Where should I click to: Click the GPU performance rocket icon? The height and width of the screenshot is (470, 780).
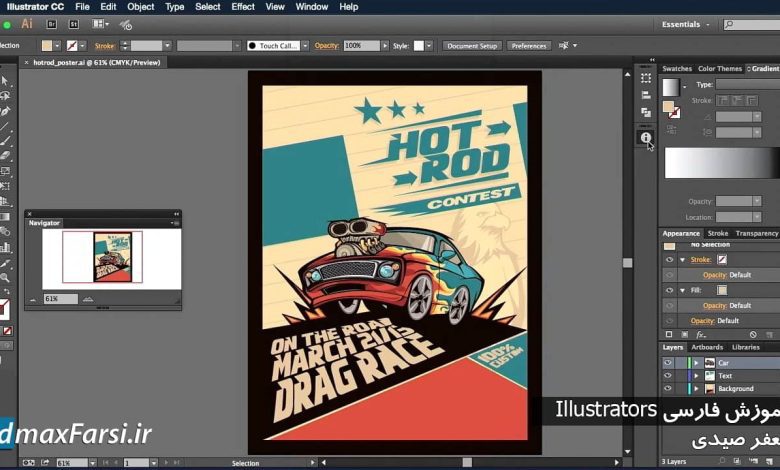tap(126, 24)
